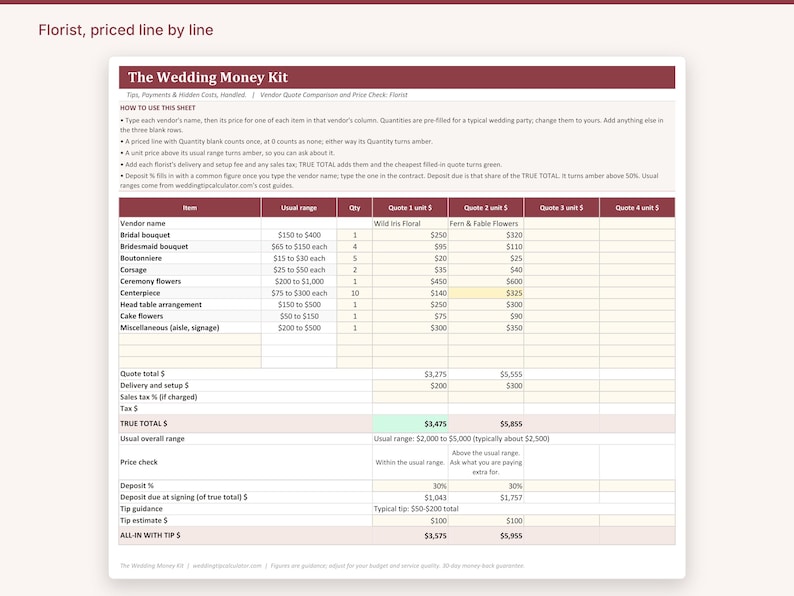Click the deposit due "$1,757" cell
The image size is (794, 596).
(486, 498)
